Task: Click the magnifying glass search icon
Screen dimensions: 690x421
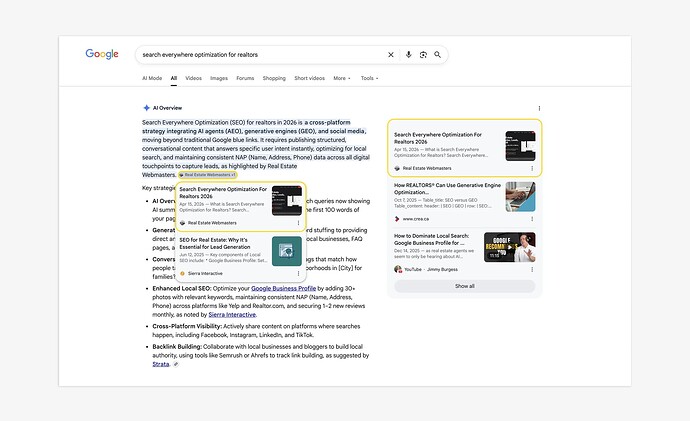Action: 437,55
